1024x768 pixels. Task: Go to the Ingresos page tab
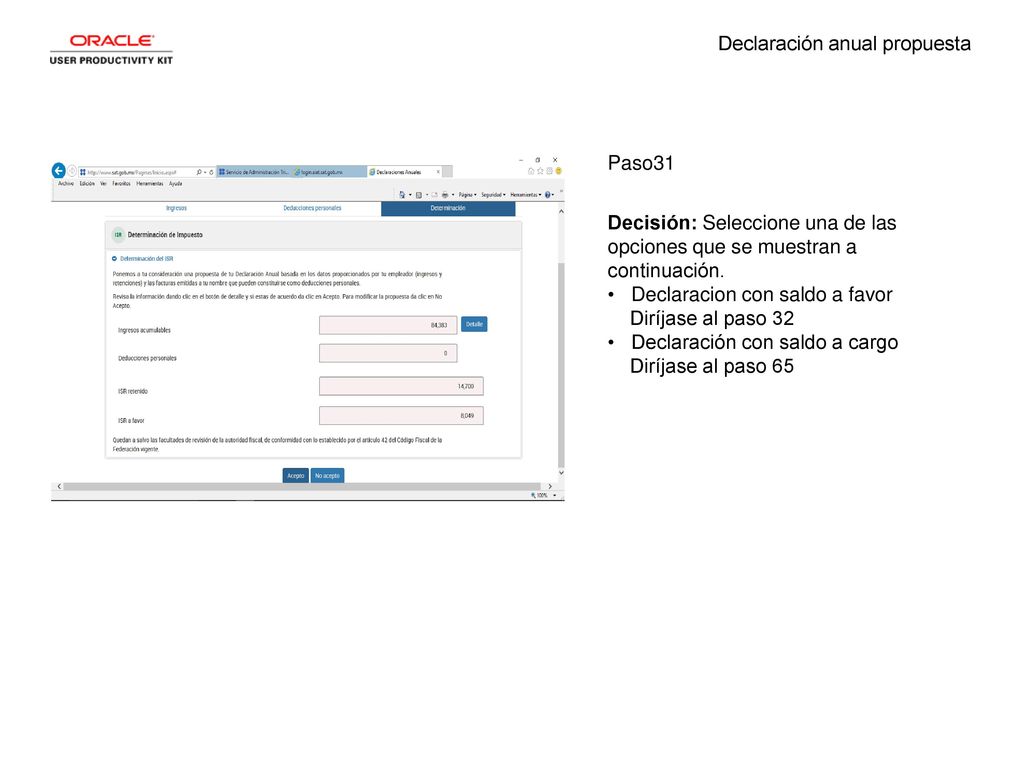point(176,208)
